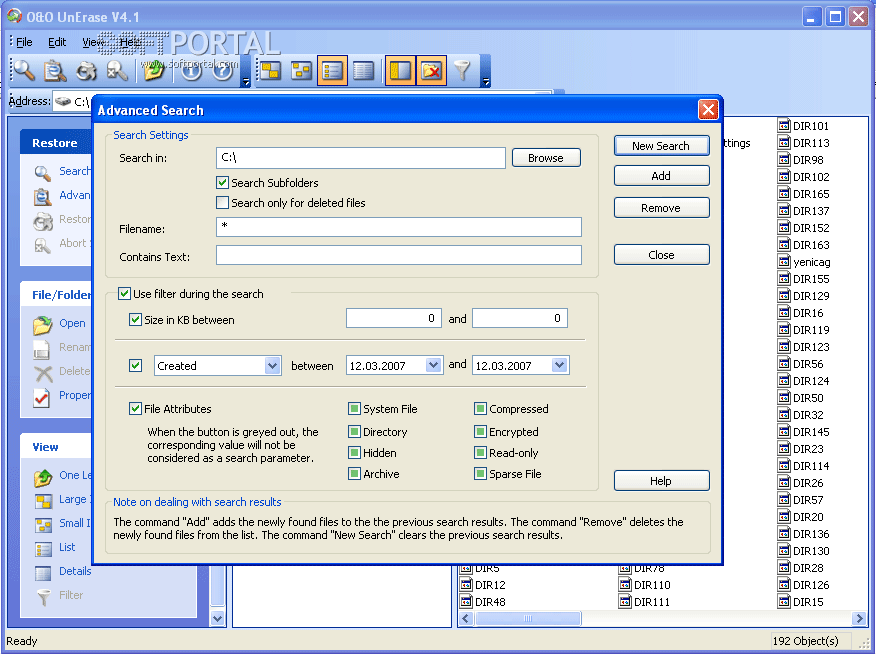
Task: Open the second date picker dropdown after 'and'
Action: (x=560, y=366)
